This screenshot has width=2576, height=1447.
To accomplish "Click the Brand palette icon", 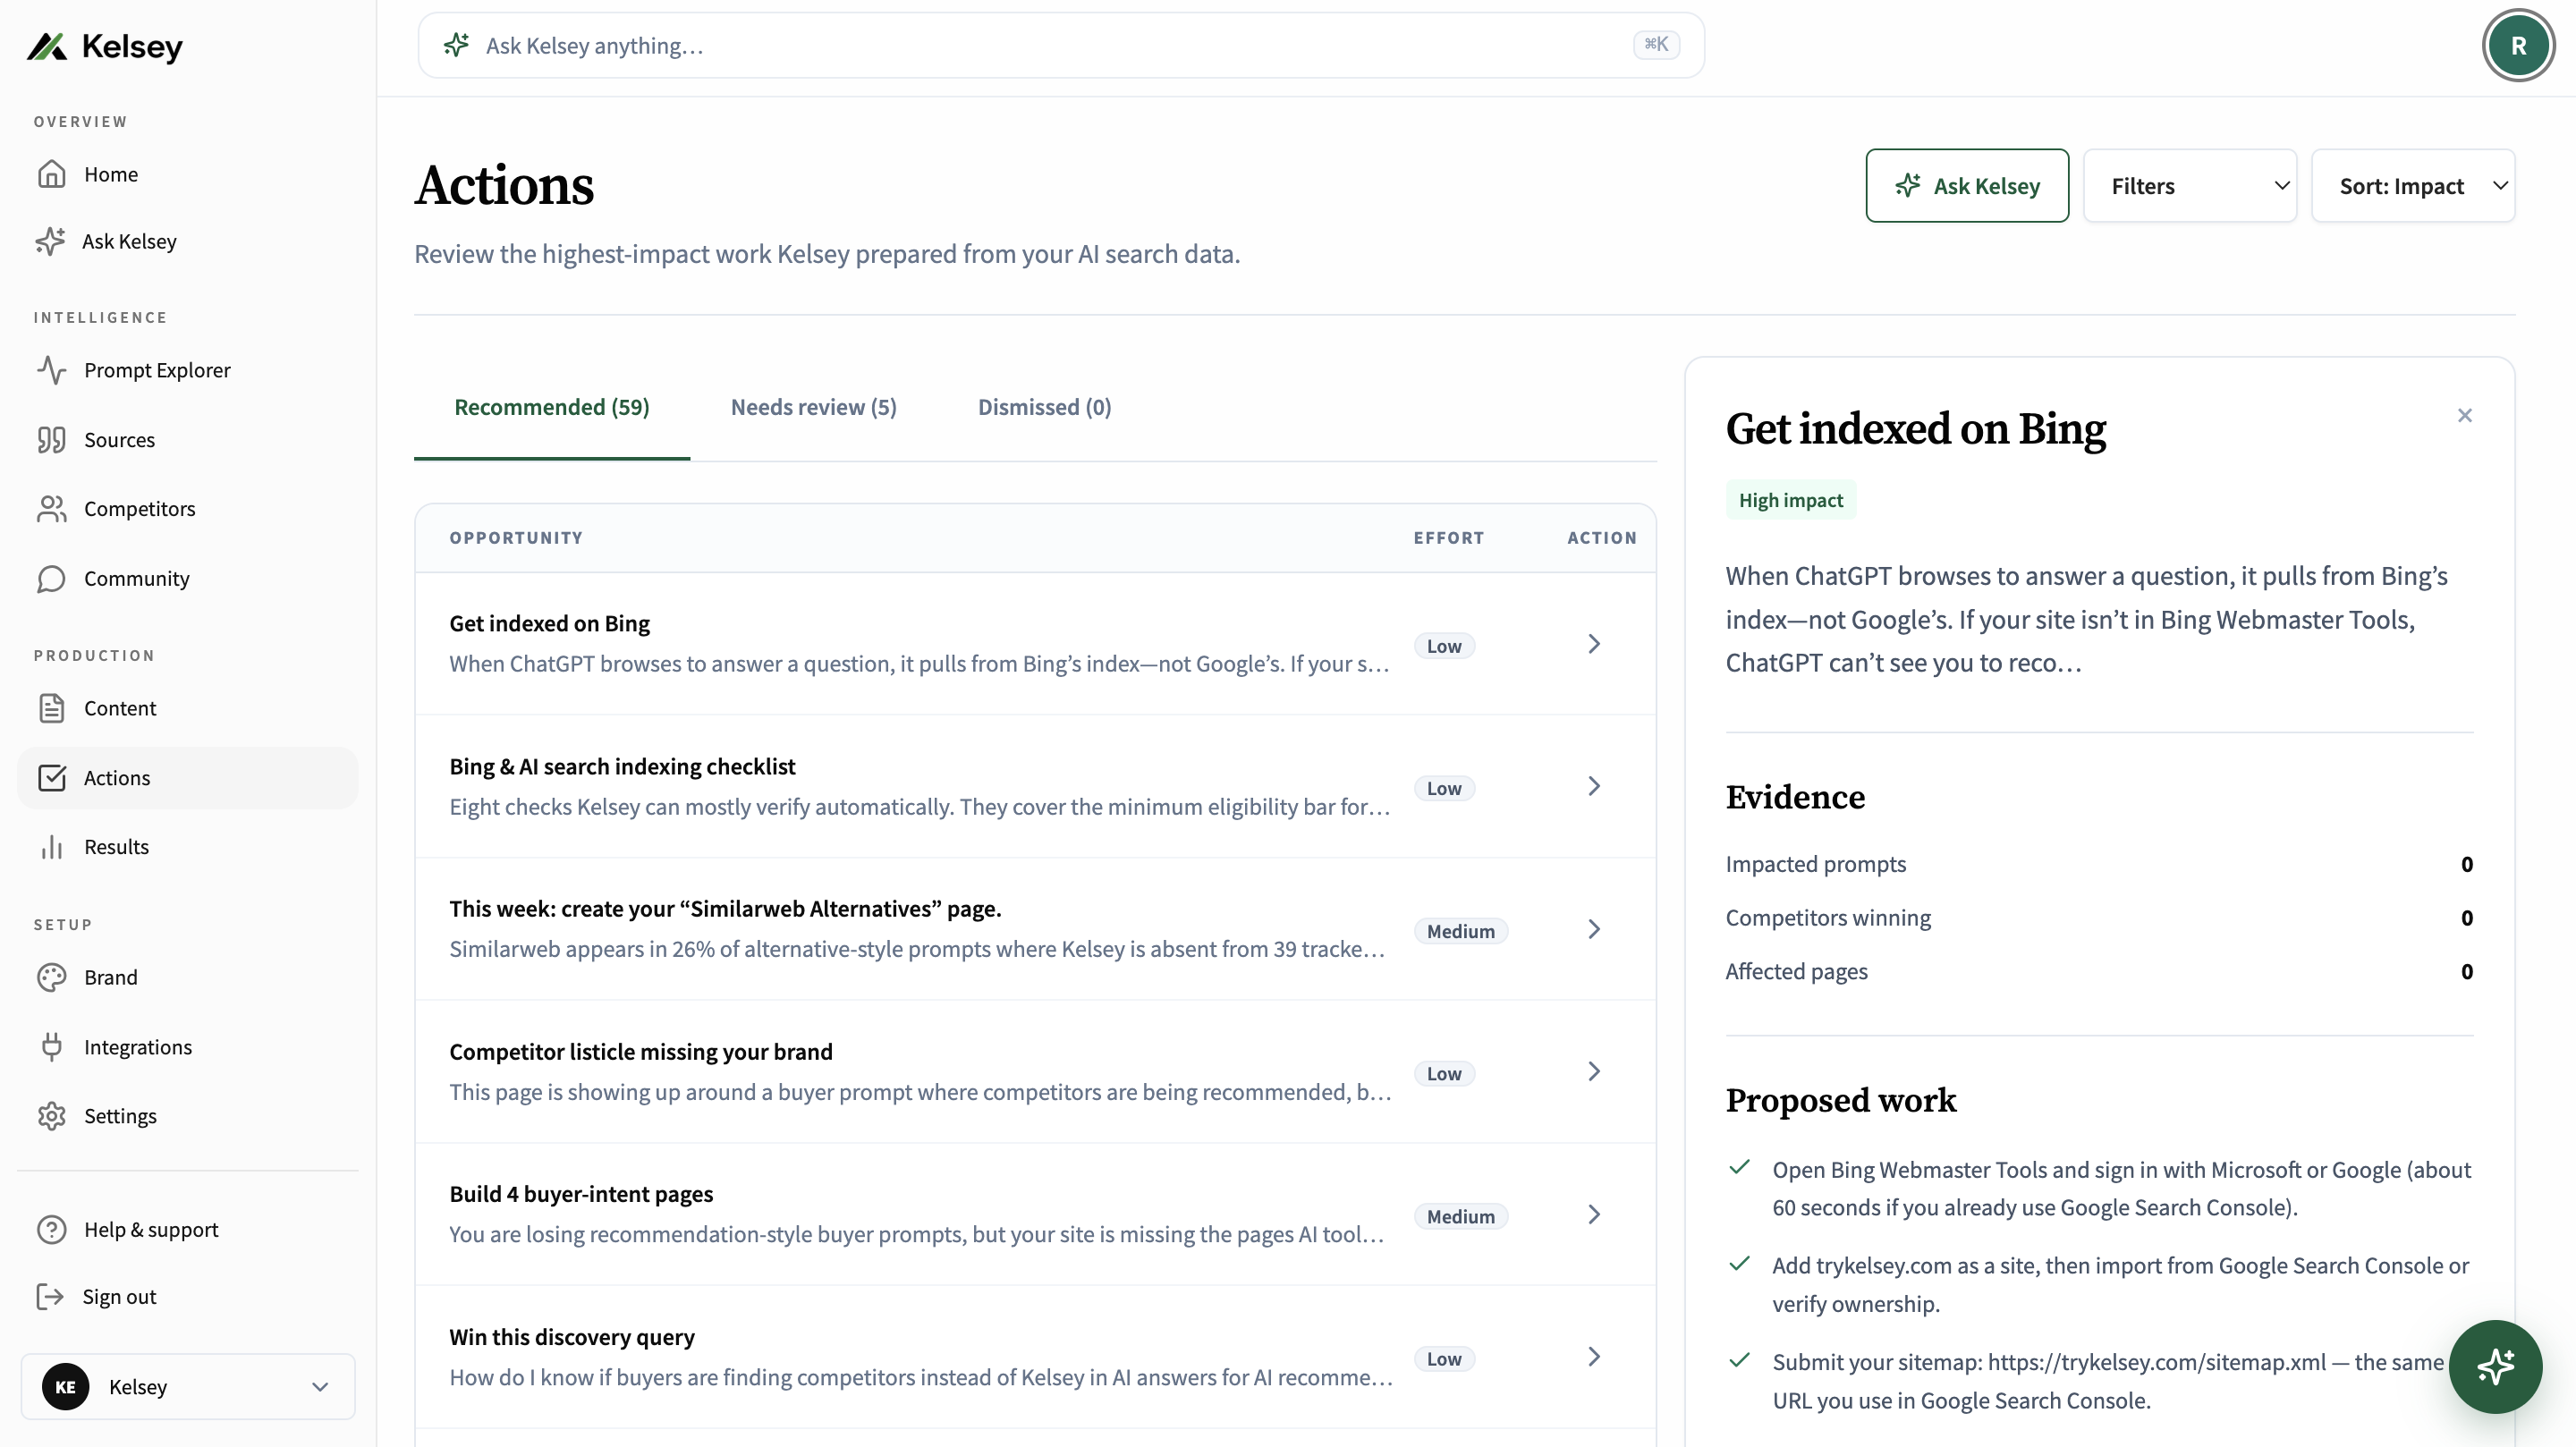I will pyautogui.click(x=52, y=977).
